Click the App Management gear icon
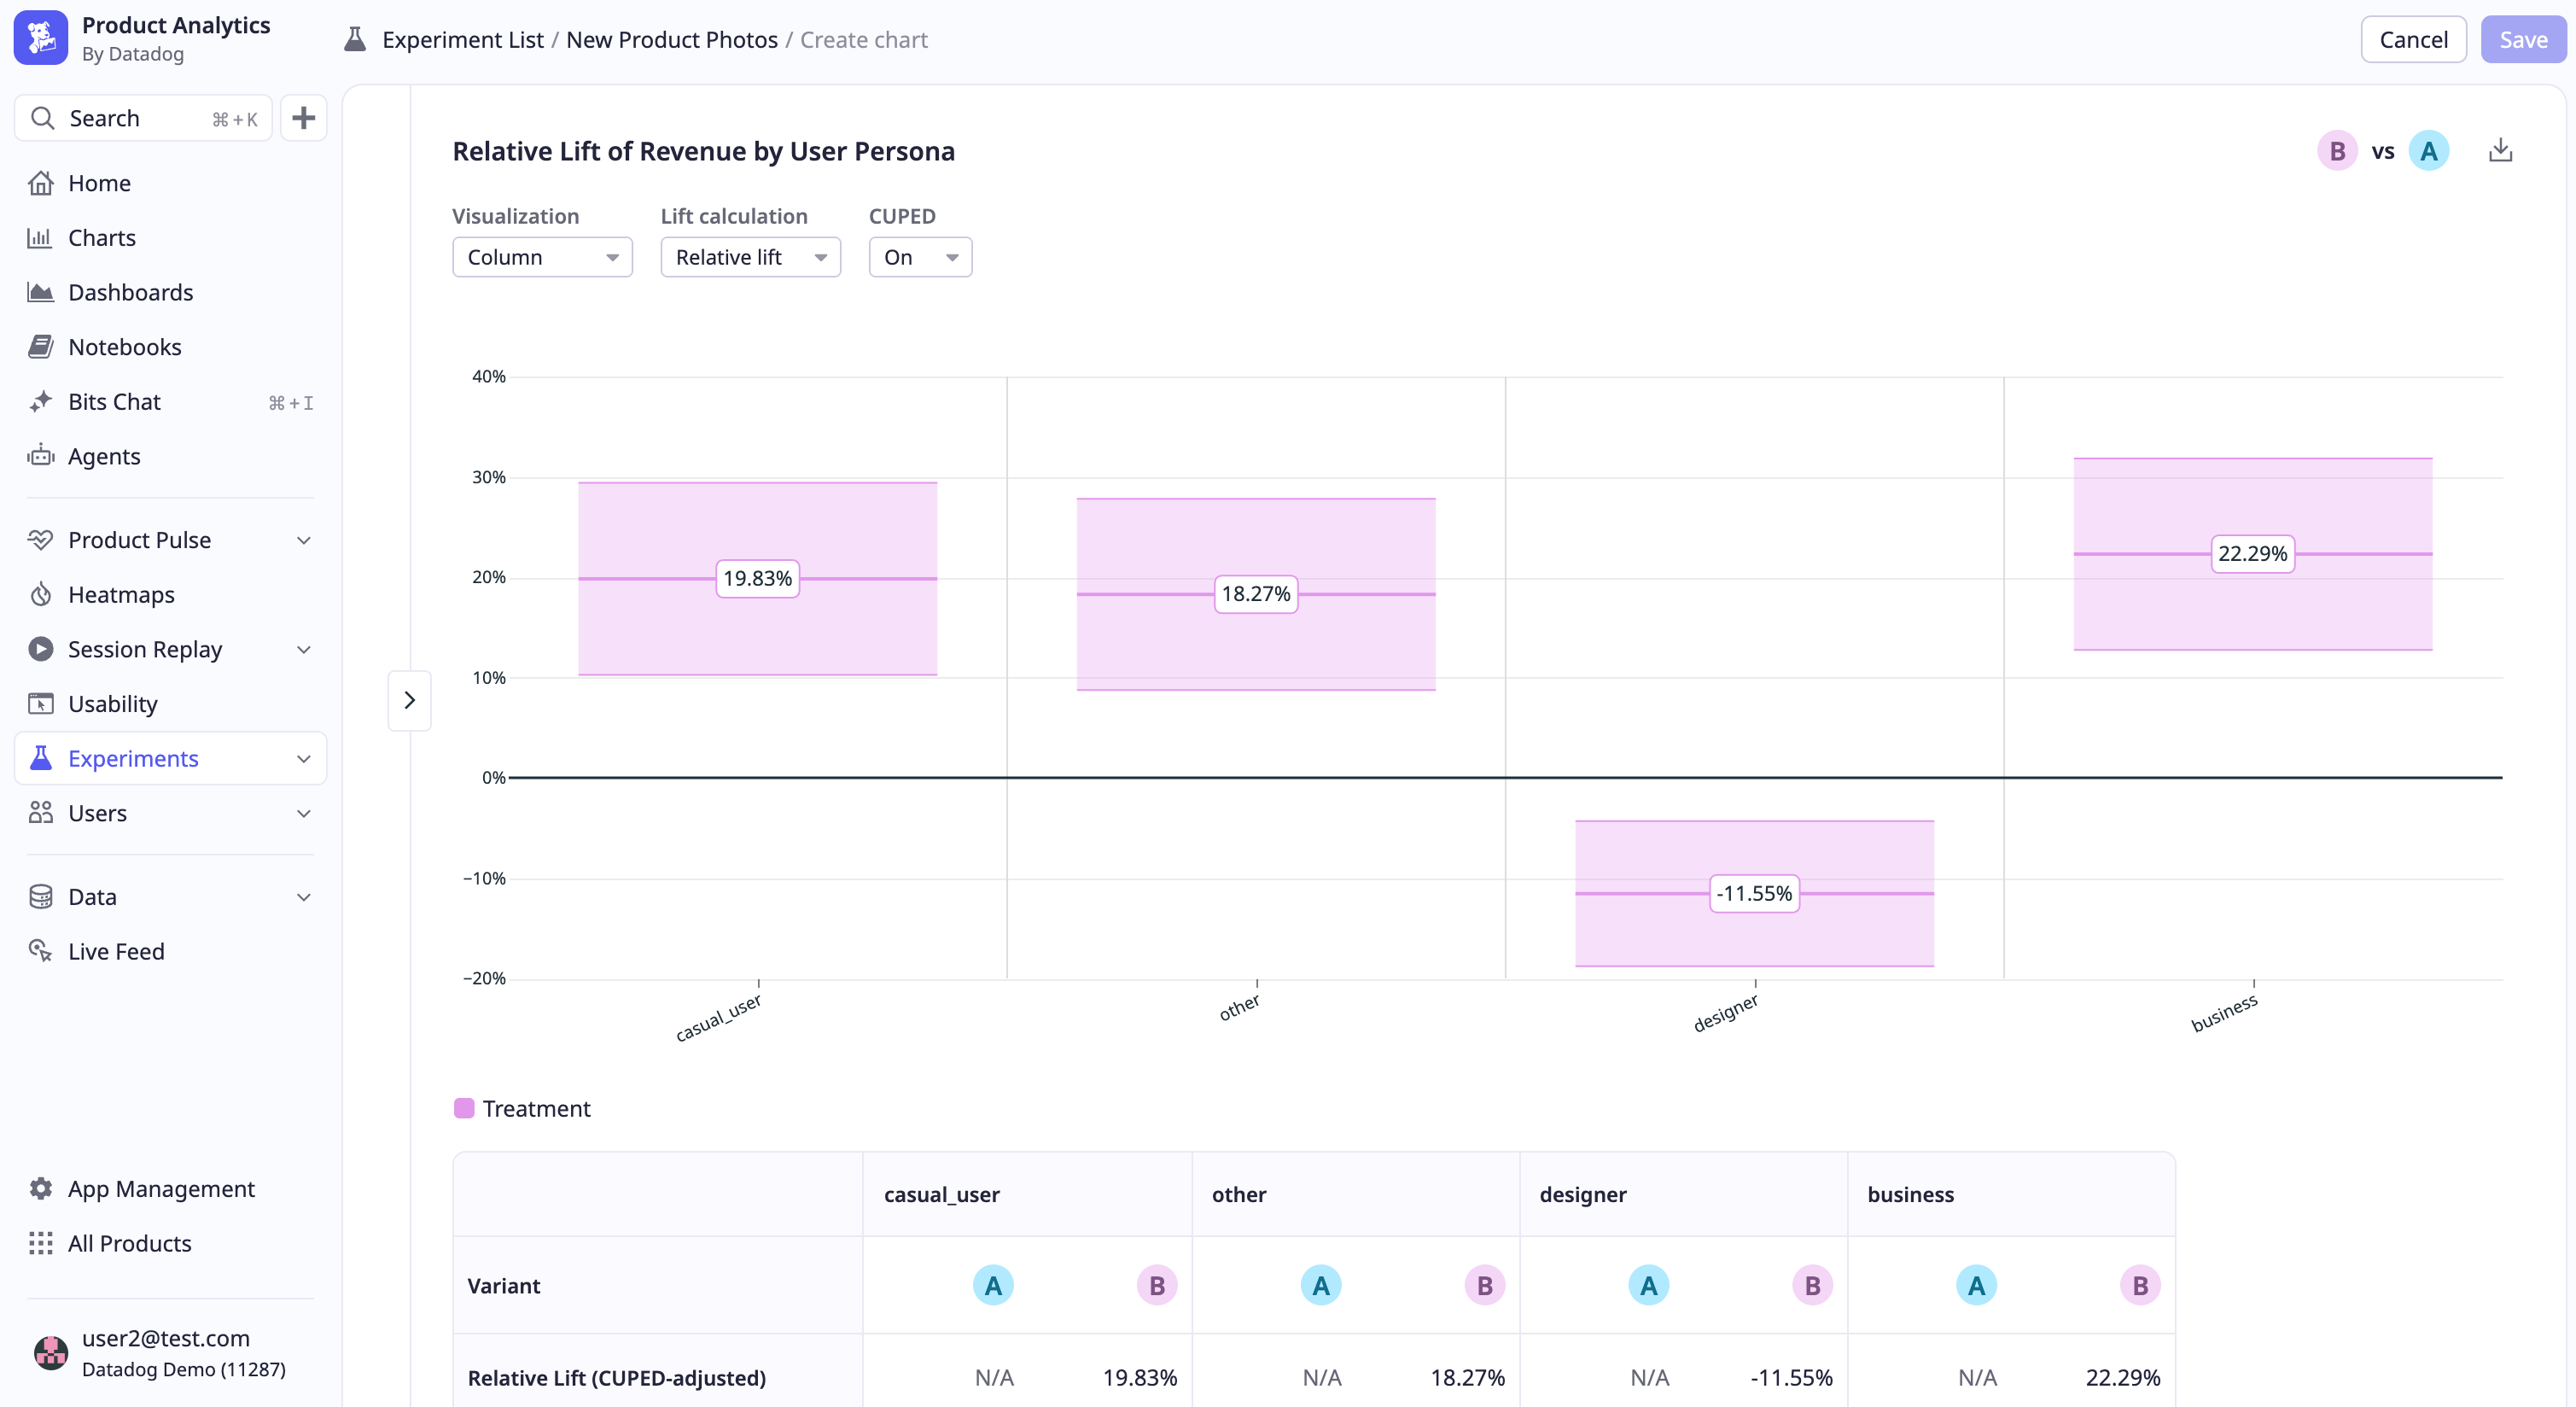 (x=41, y=1189)
